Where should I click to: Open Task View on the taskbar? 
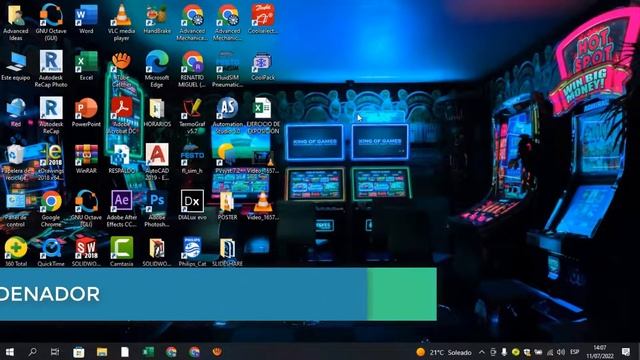pos(55,352)
